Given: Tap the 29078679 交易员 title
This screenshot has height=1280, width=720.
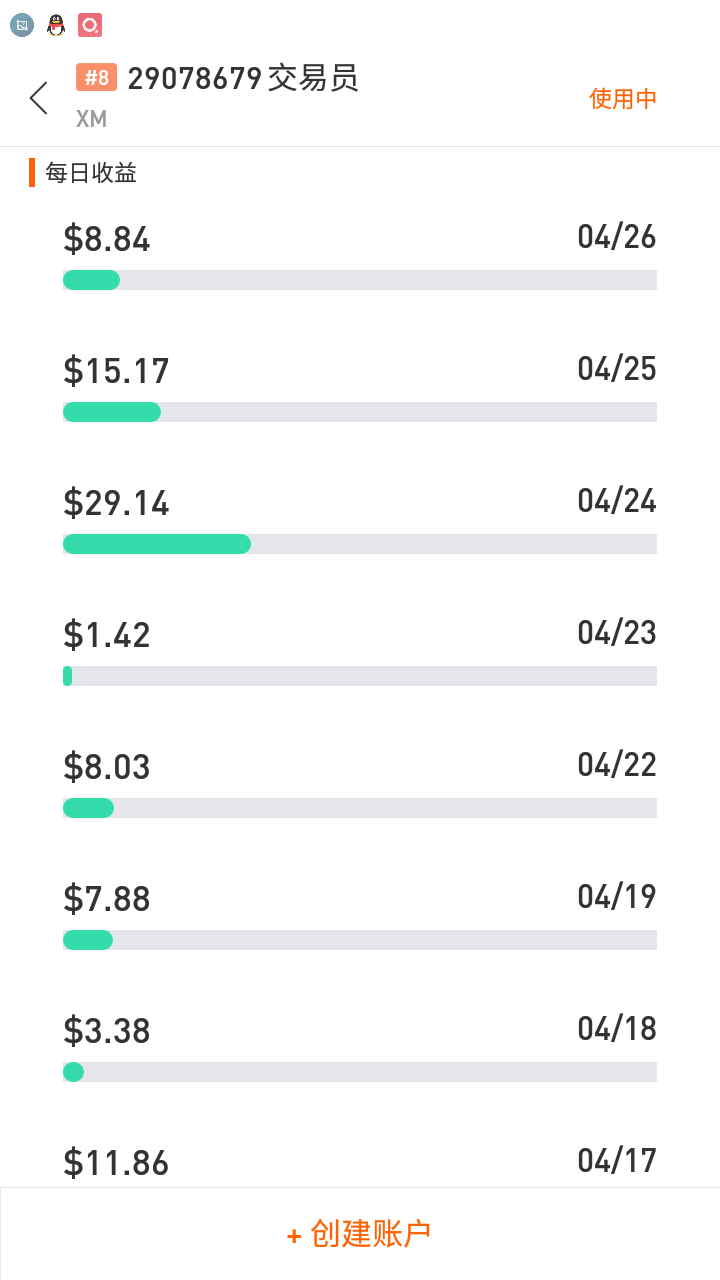Looking at the screenshot, I should pyautogui.click(x=243, y=78).
